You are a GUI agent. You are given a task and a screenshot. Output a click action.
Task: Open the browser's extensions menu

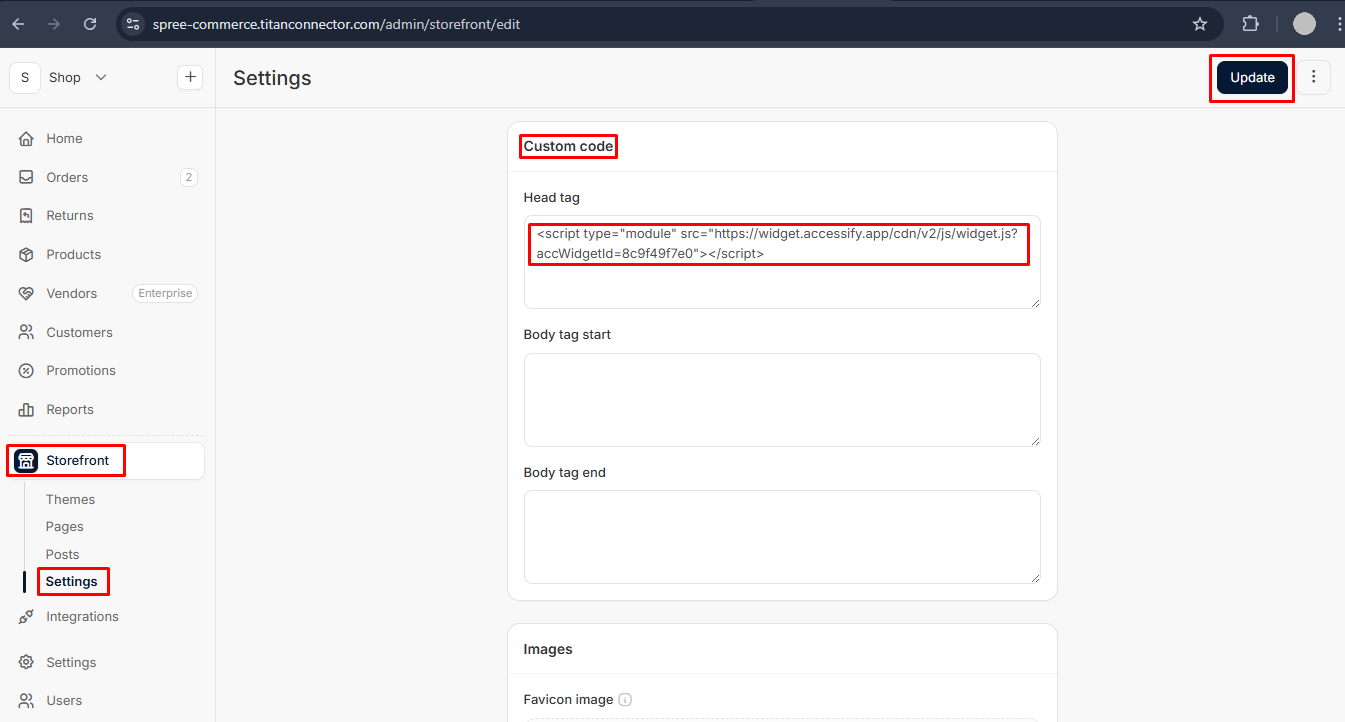[1250, 24]
